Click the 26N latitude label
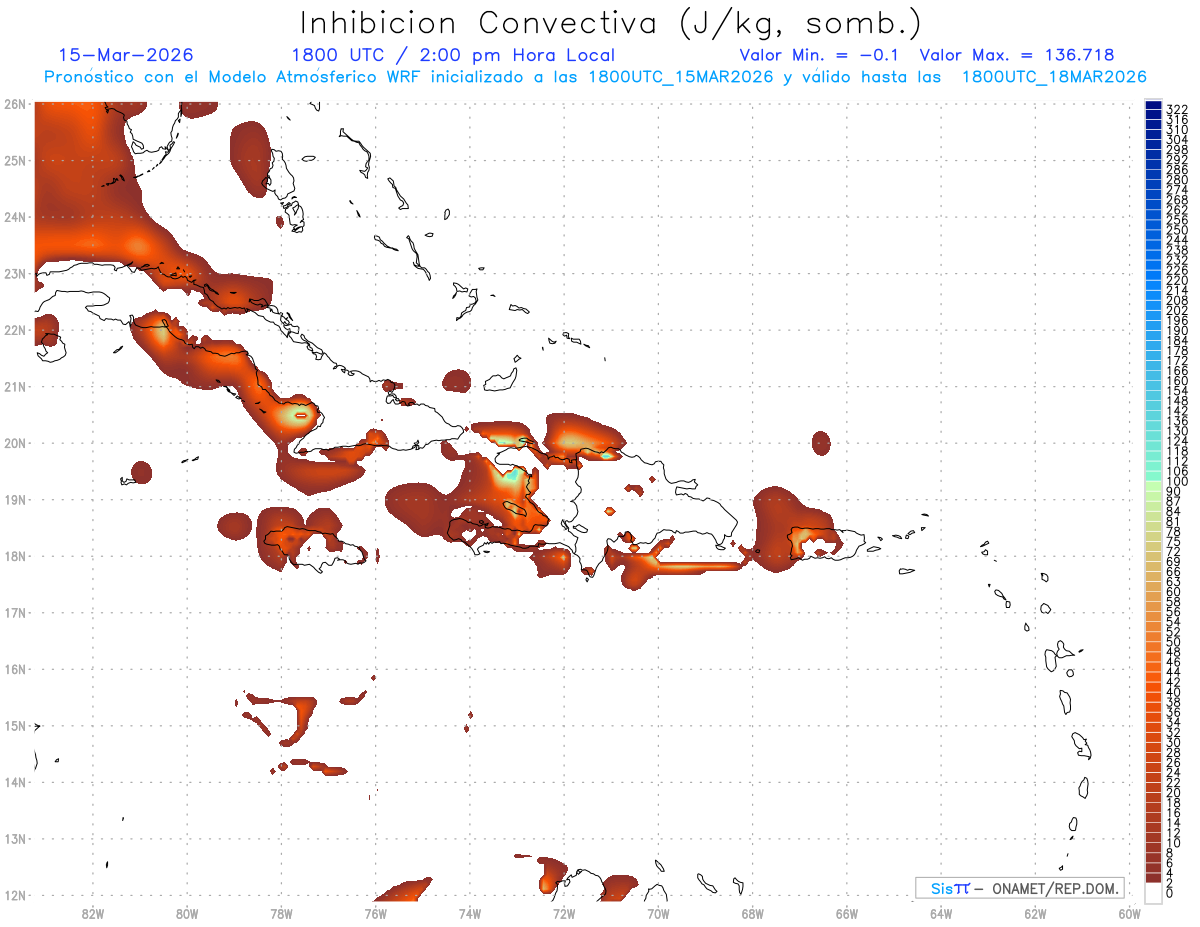 click(x=14, y=104)
